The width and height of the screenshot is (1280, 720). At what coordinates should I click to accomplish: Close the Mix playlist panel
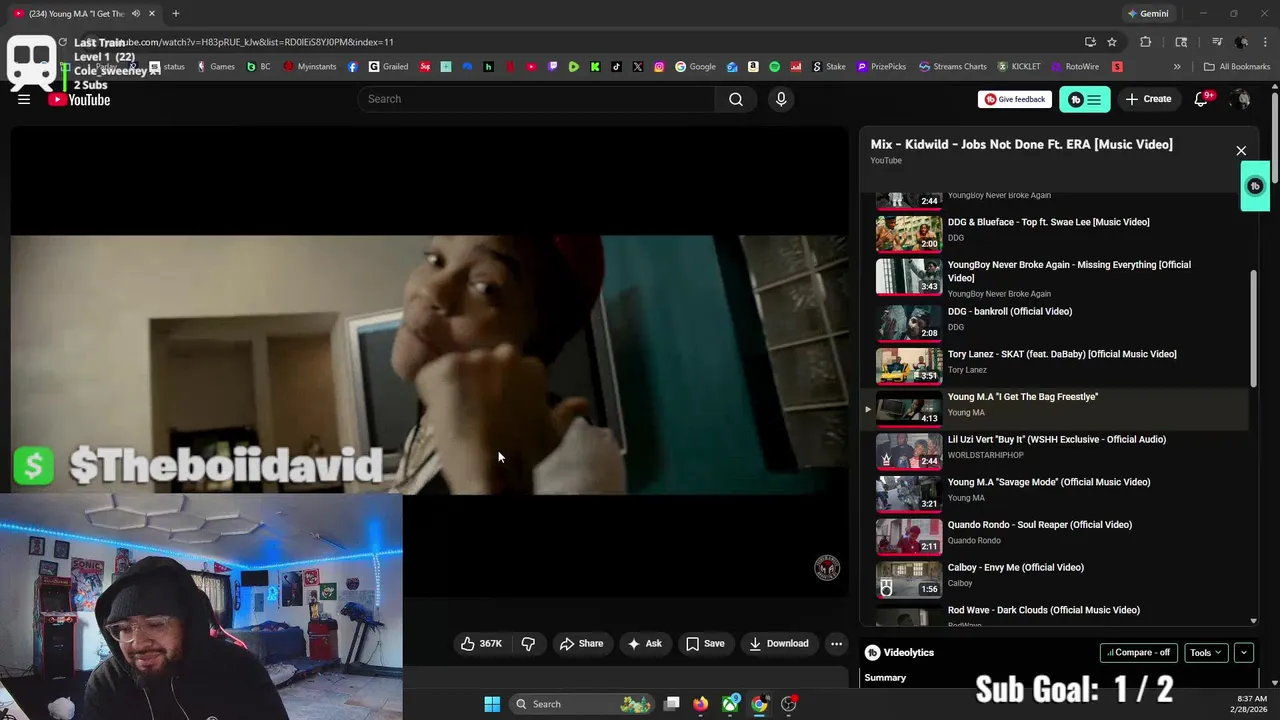click(1241, 151)
